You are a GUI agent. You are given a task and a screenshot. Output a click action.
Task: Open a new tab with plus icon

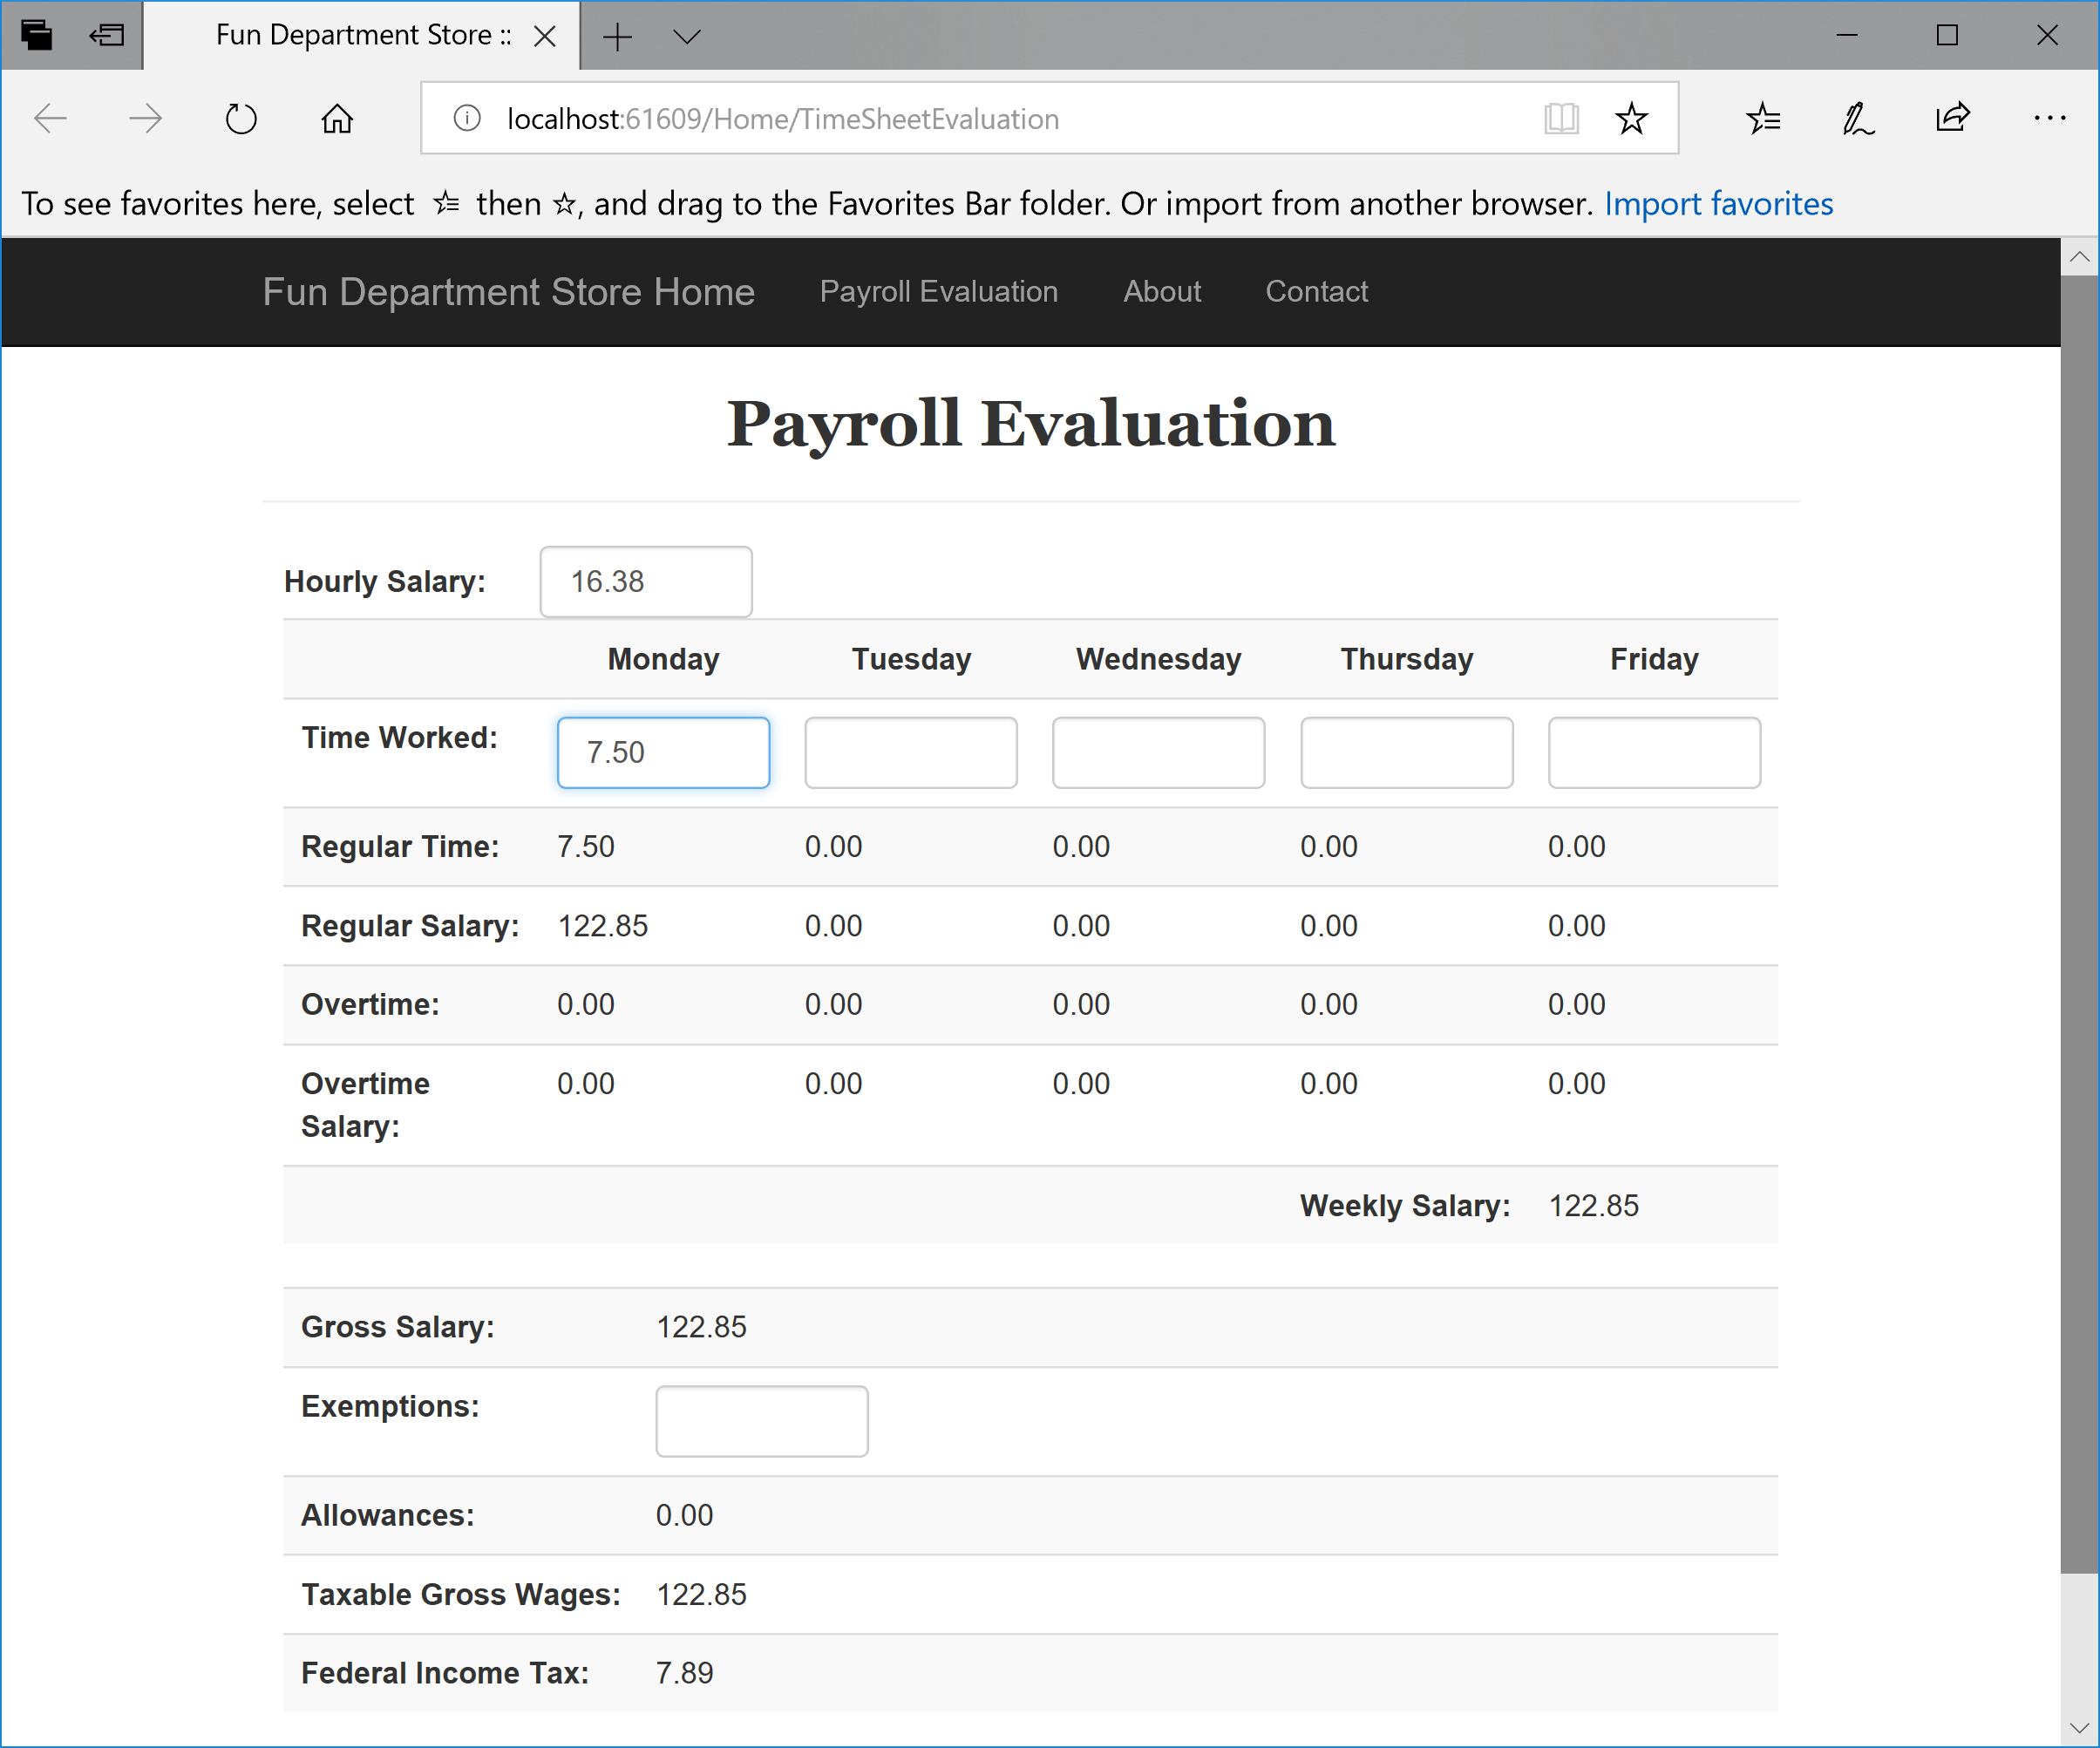pyautogui.click(x=618, y=37)
